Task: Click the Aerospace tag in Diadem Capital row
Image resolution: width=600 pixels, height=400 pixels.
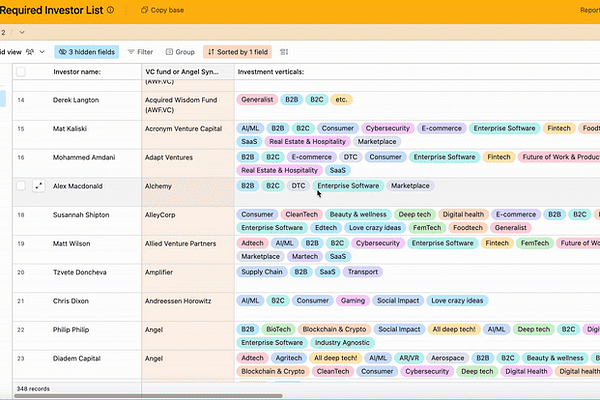Action: coord(447,358)
